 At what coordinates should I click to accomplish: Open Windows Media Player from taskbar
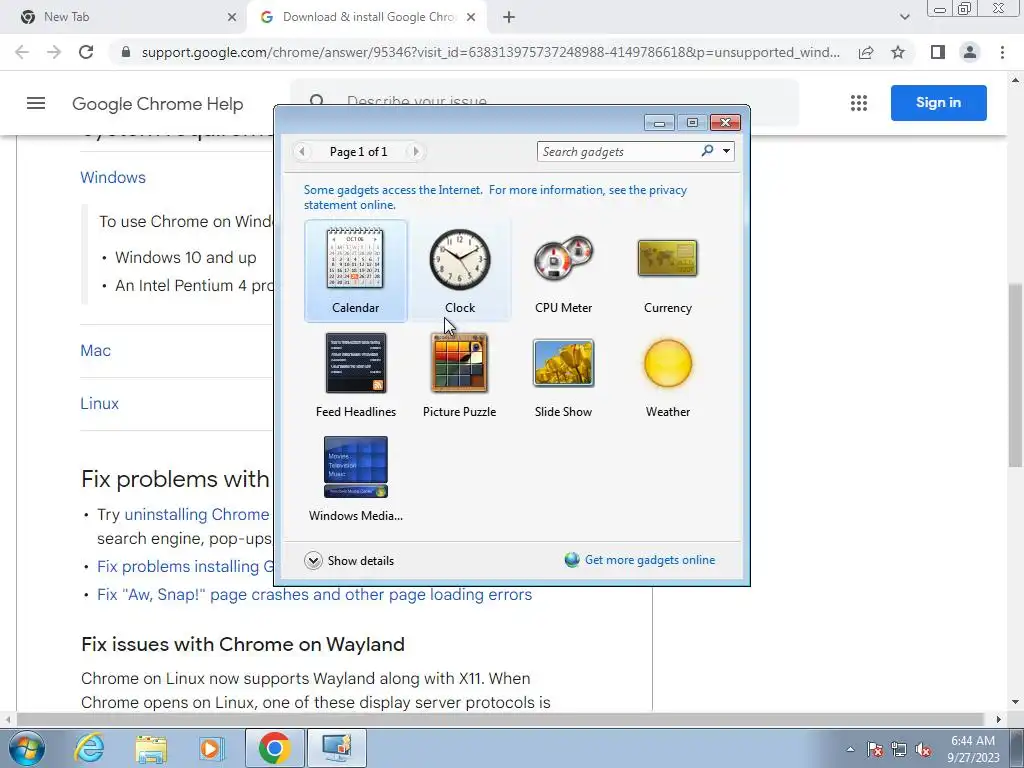click(x=211, y=748)
